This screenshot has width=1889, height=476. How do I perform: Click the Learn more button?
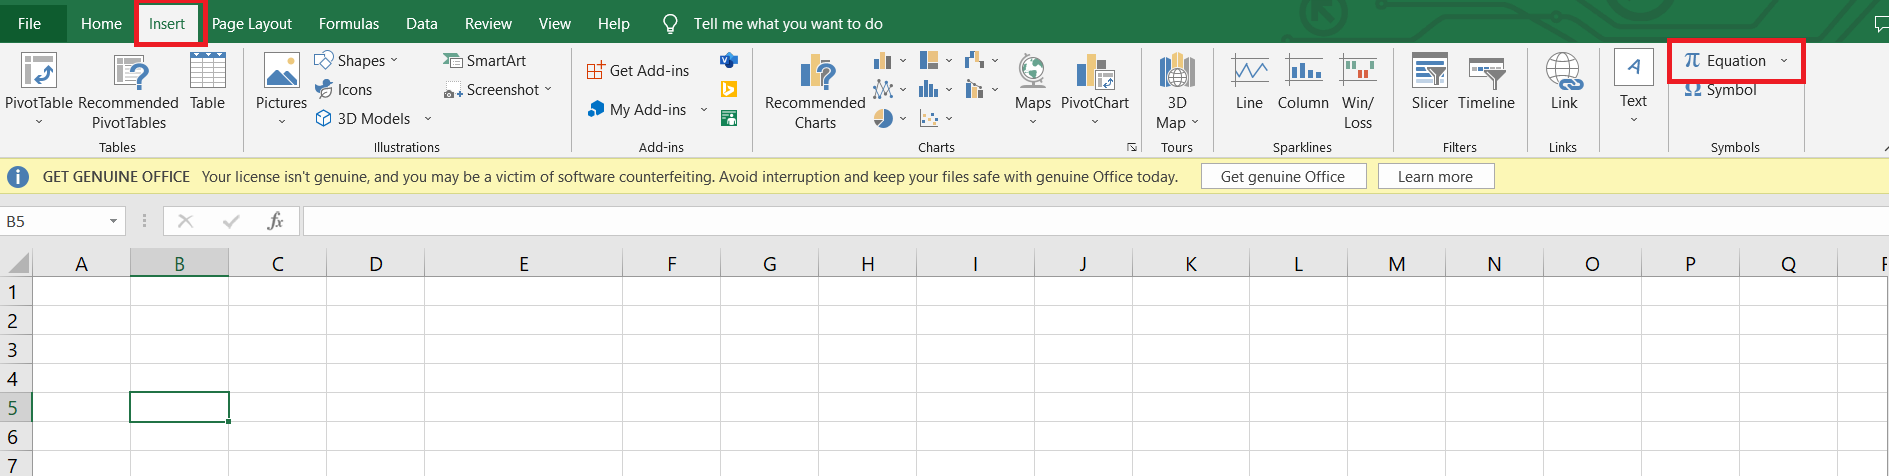(x=1435, y=177)
